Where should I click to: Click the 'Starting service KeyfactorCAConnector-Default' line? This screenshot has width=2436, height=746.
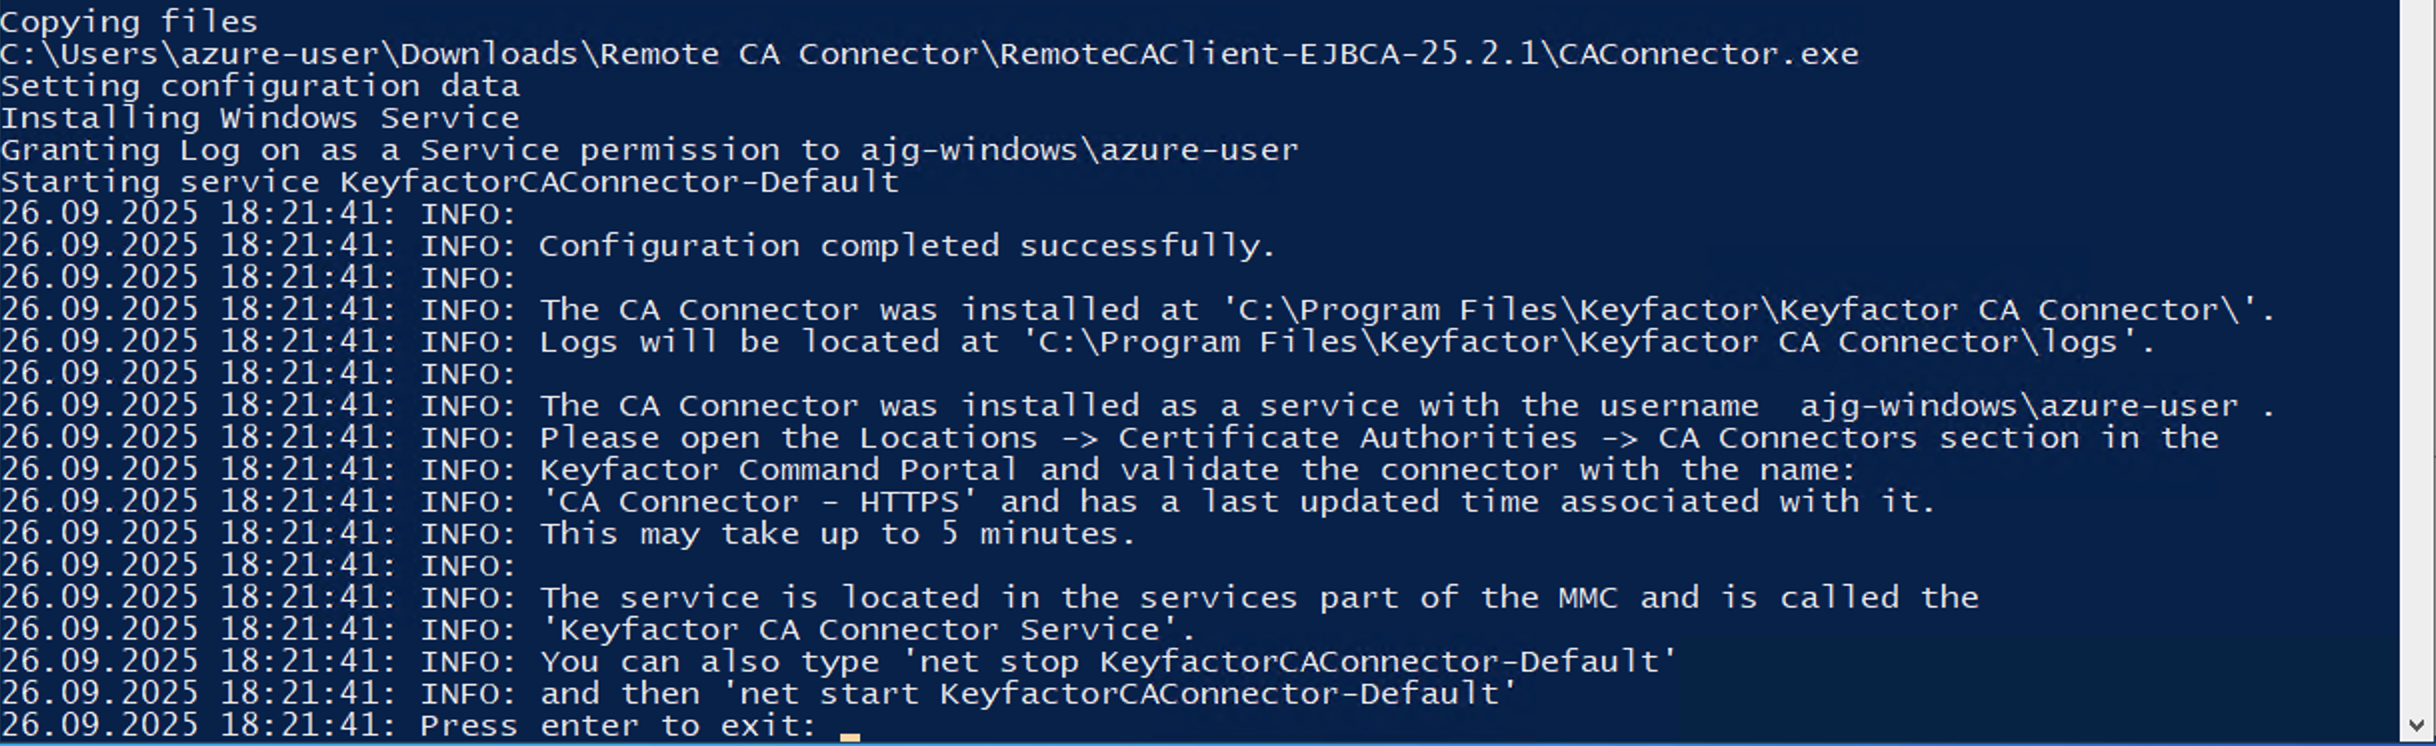point(449,182)
